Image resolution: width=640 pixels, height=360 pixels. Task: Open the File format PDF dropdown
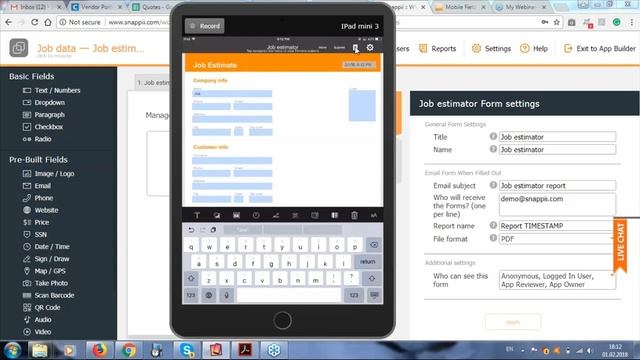(x=557, y=239)
